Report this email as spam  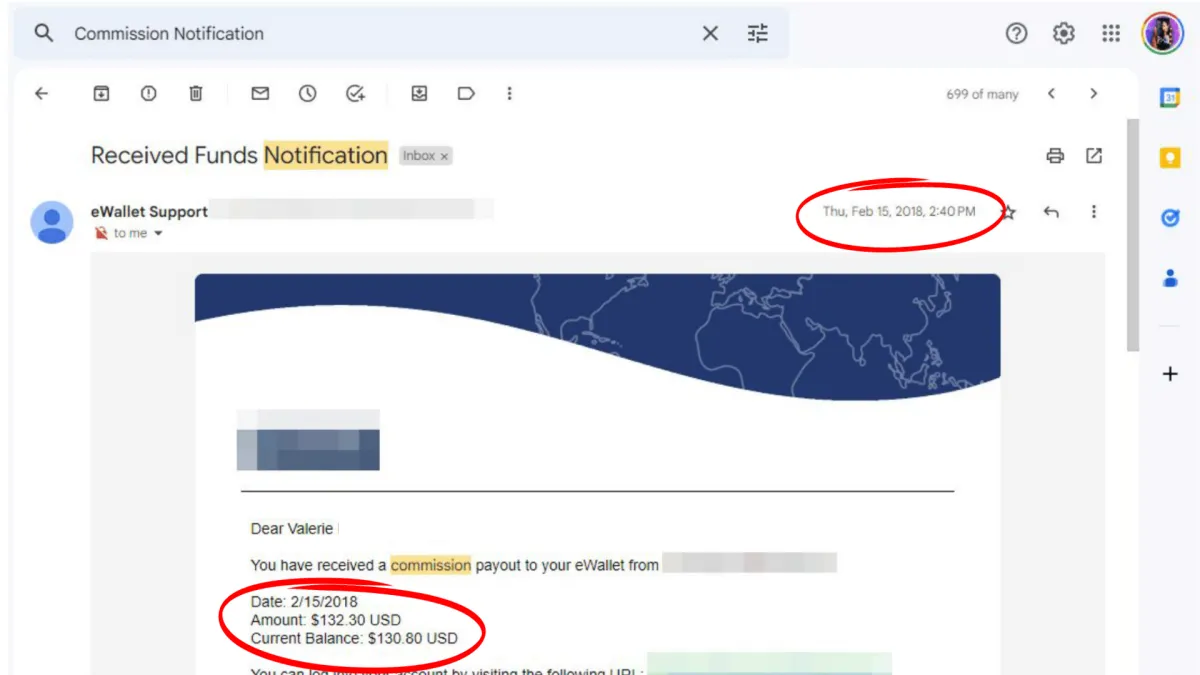point(148,93)
